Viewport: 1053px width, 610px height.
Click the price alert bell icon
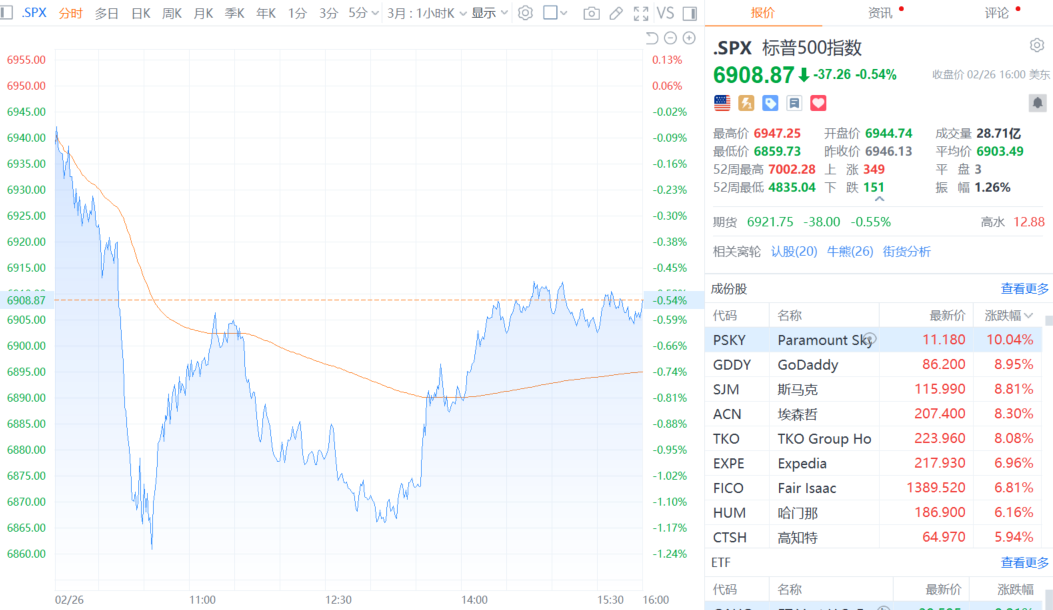point(1037,103)
